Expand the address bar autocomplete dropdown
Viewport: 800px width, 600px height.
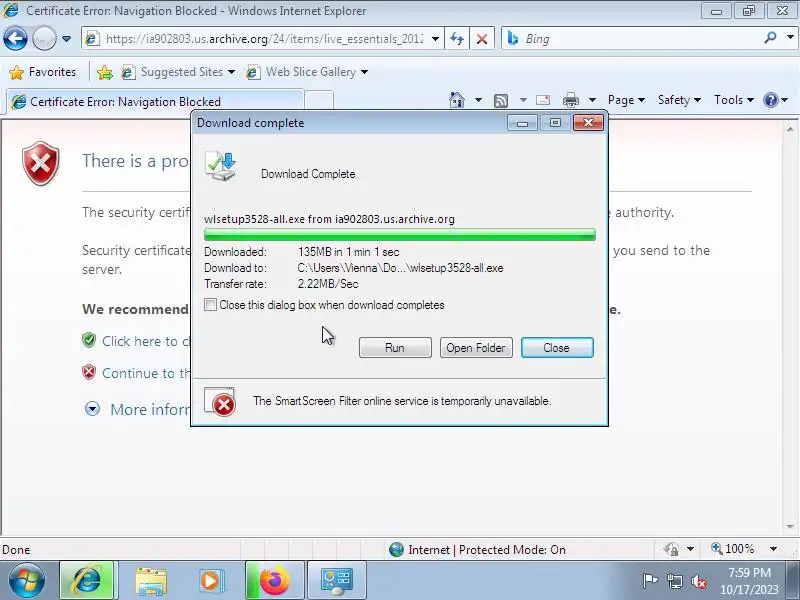point(435,39)
